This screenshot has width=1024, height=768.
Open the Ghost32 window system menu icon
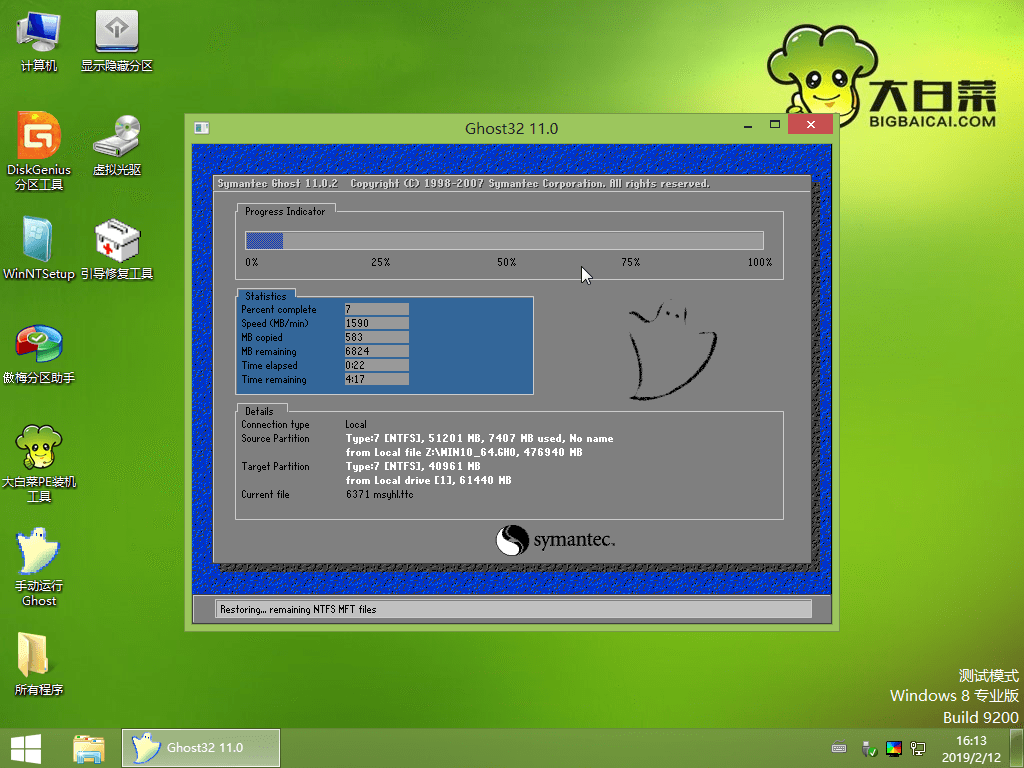click(202, 128)
